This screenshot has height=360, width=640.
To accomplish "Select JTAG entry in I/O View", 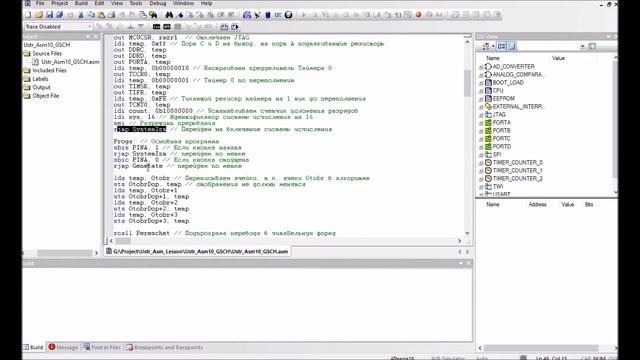I will 499,115.
